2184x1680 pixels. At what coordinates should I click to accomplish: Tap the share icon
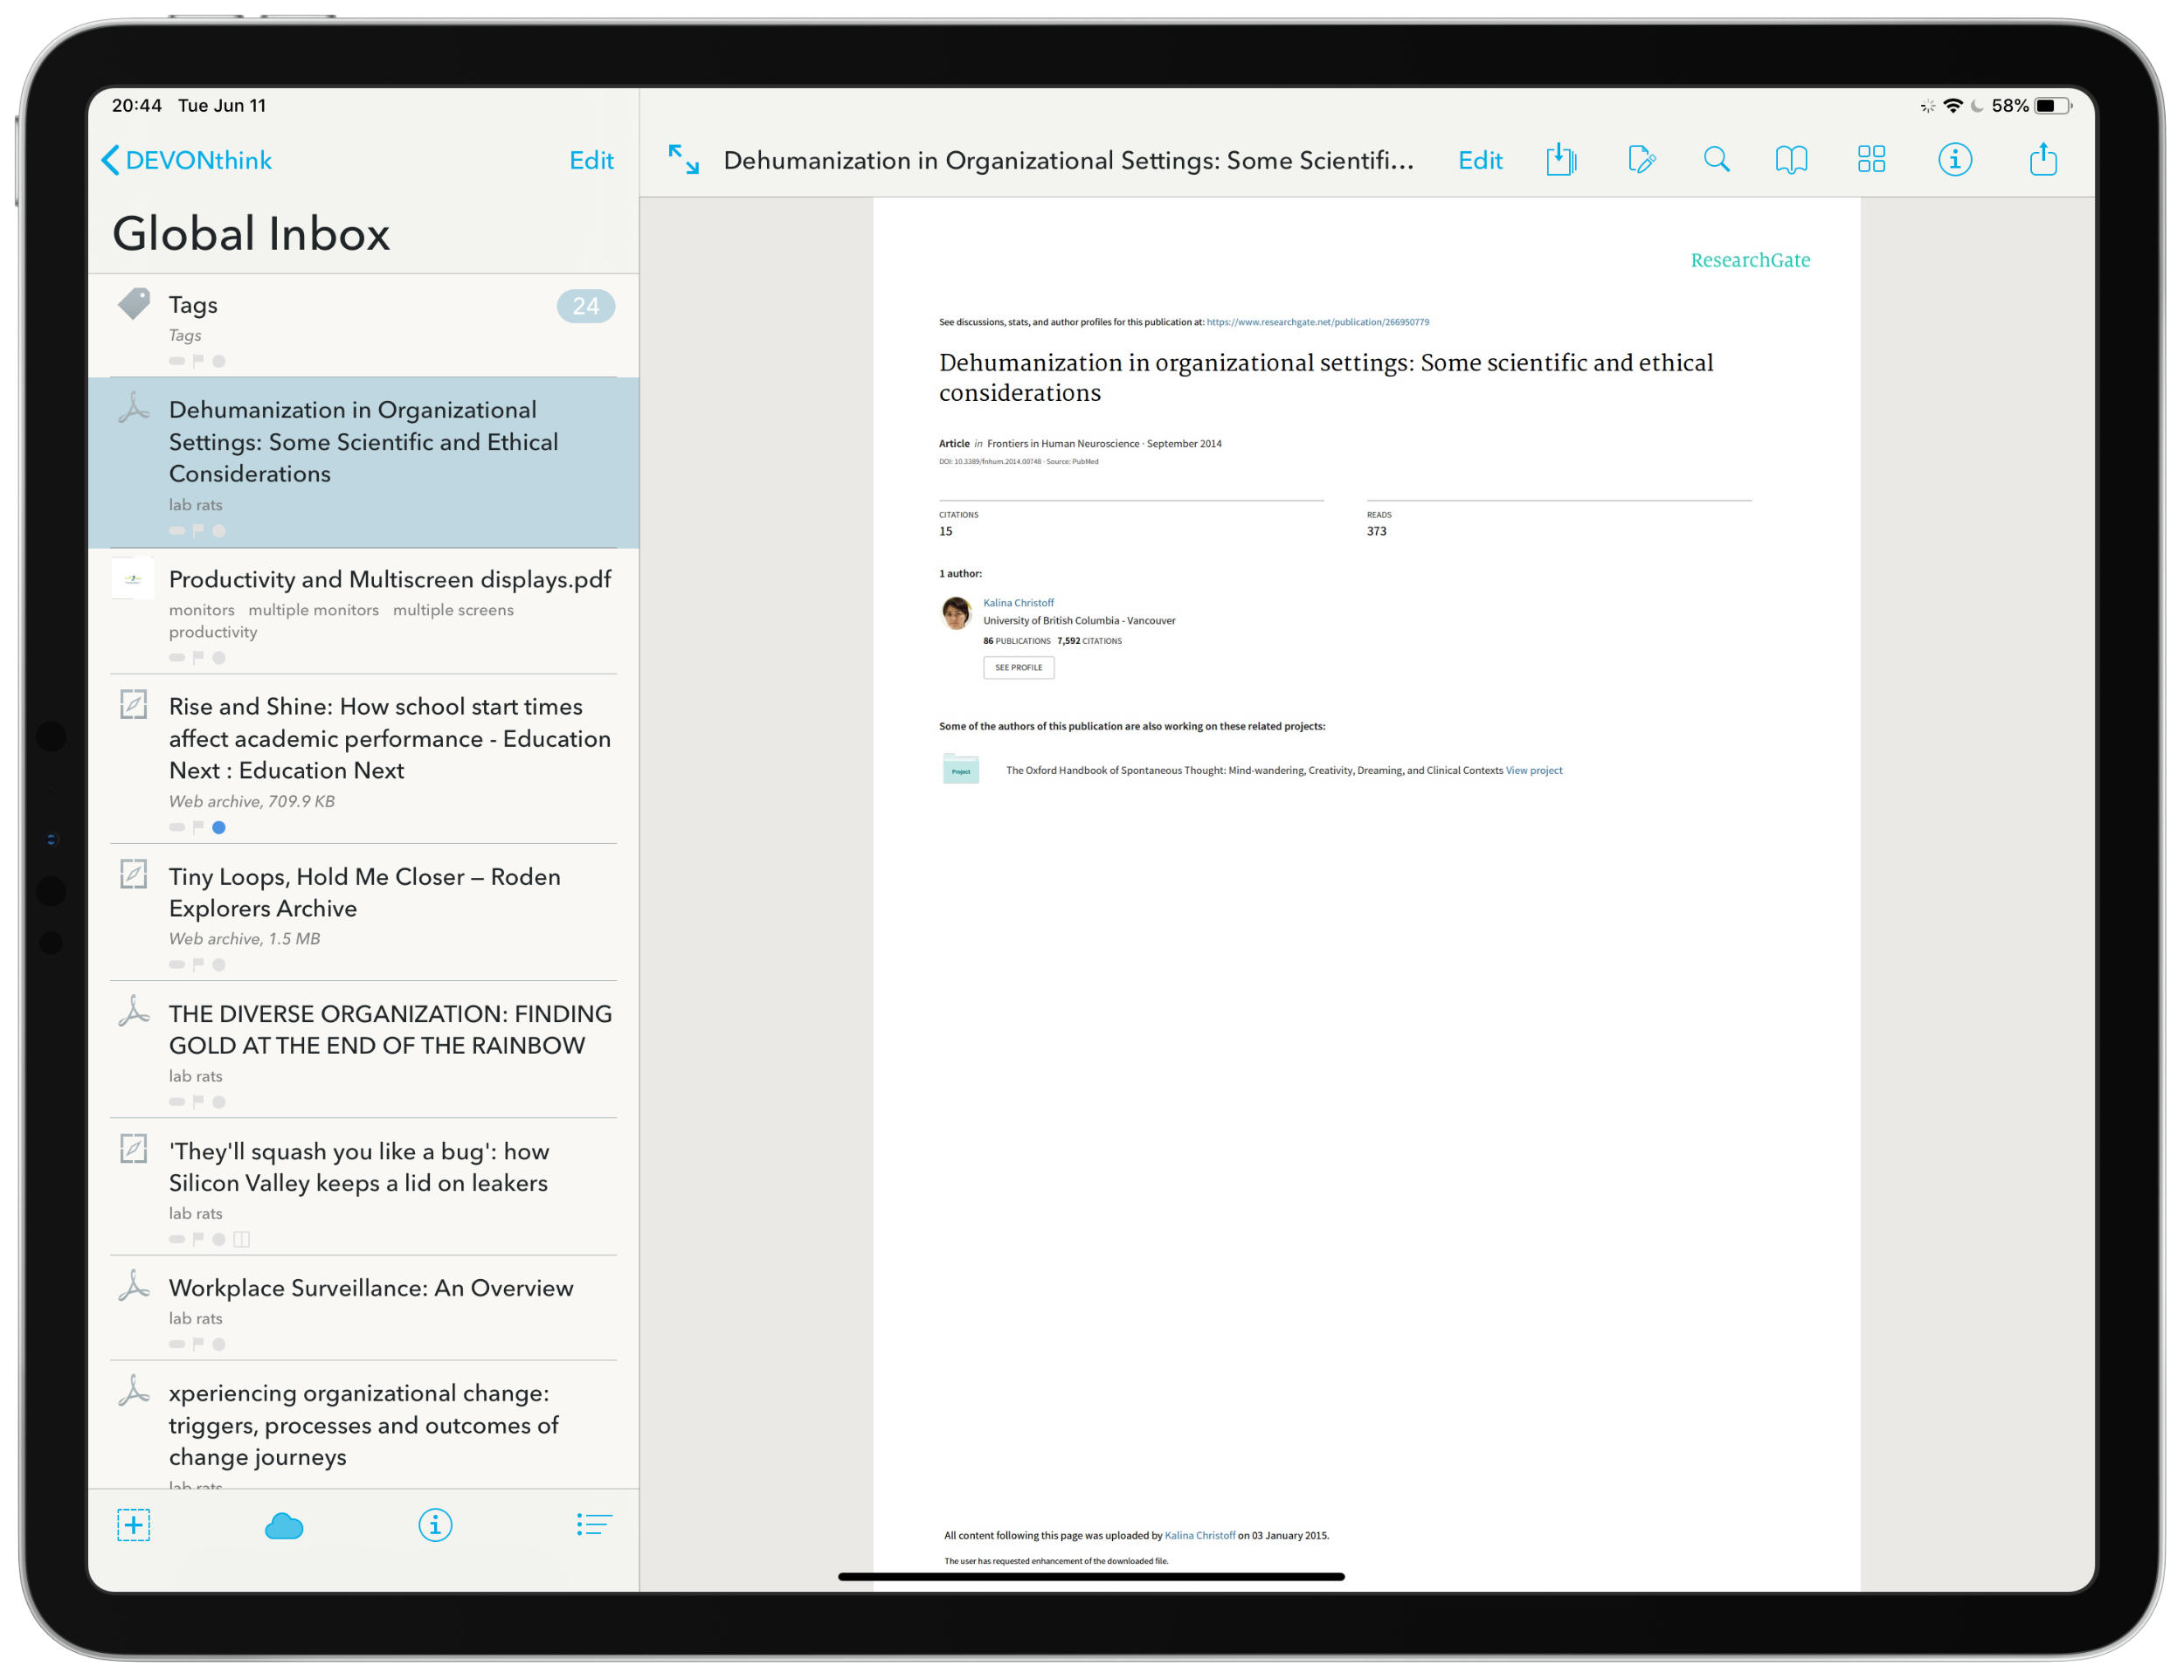(2042, 160)
